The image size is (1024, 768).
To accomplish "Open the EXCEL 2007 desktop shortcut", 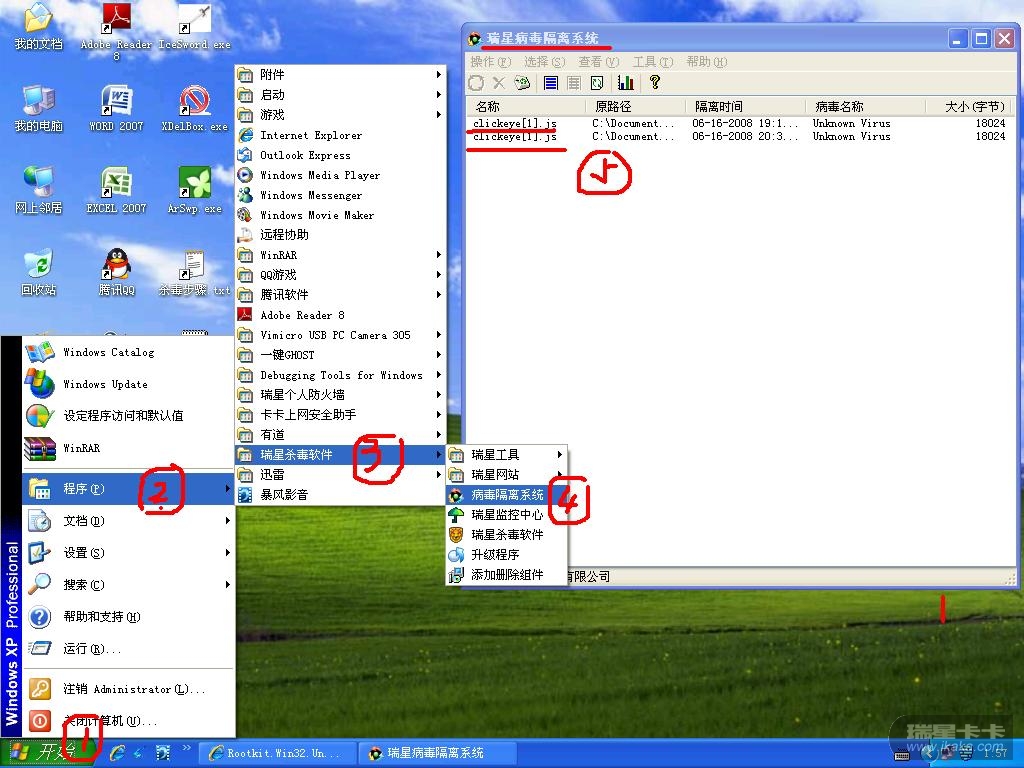I will click(x=116, y=191).
